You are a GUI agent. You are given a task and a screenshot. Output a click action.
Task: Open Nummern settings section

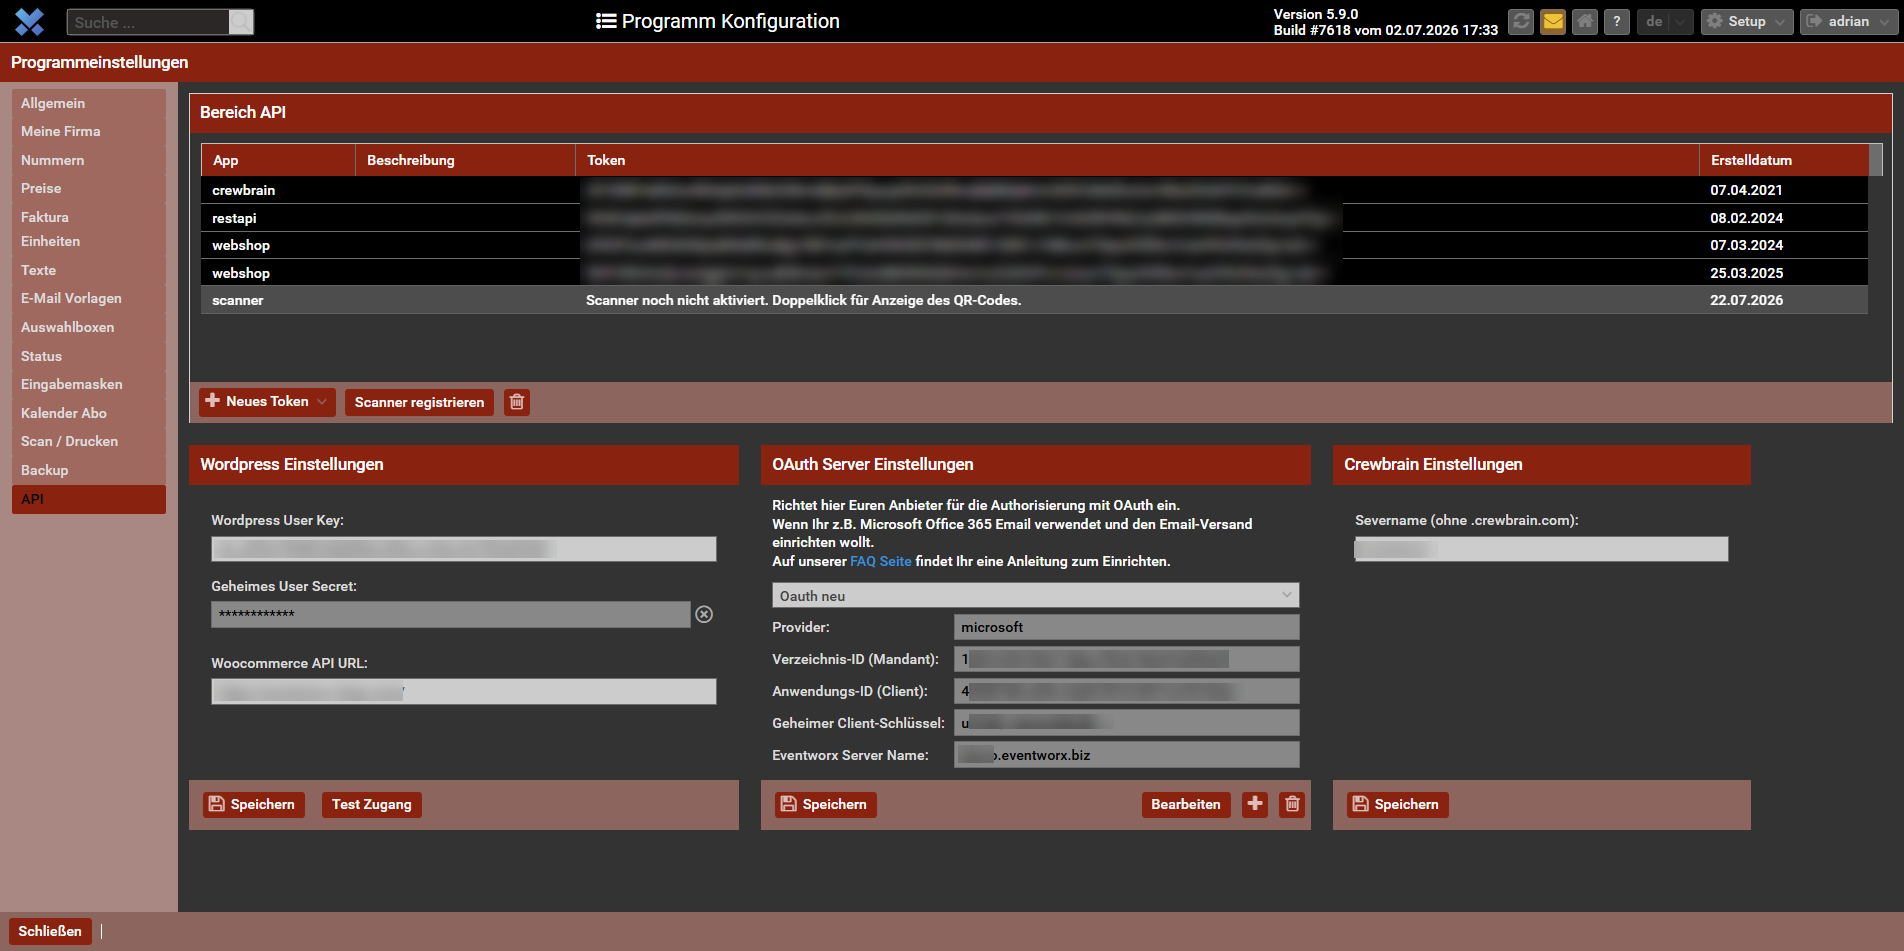pos(89,160)
